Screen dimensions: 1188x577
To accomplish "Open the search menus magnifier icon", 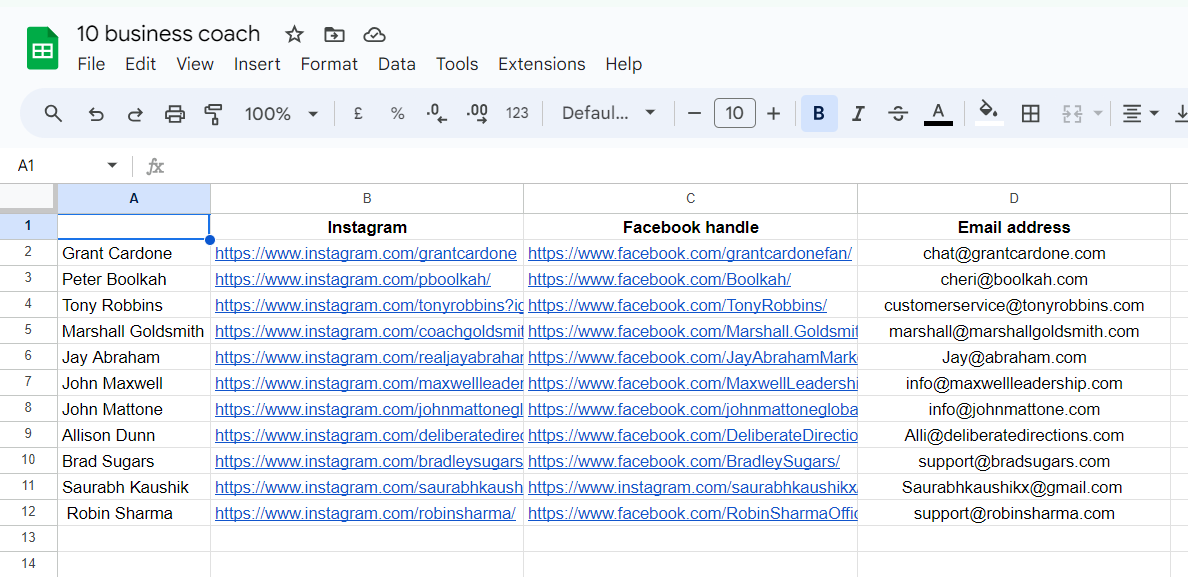I will tap(53, 114).
